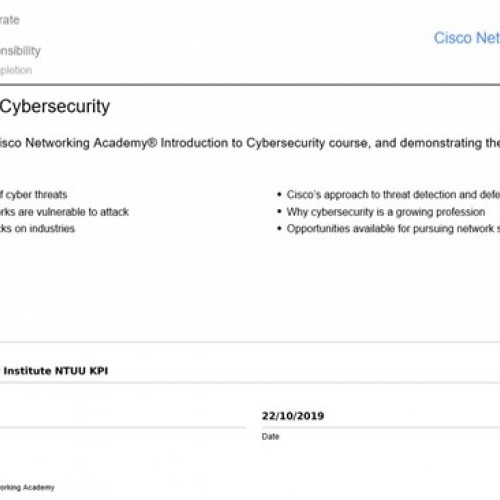This screenshot has height=500, width=500.
Task: Click the partial 'rate' header text
Action: 10,20
